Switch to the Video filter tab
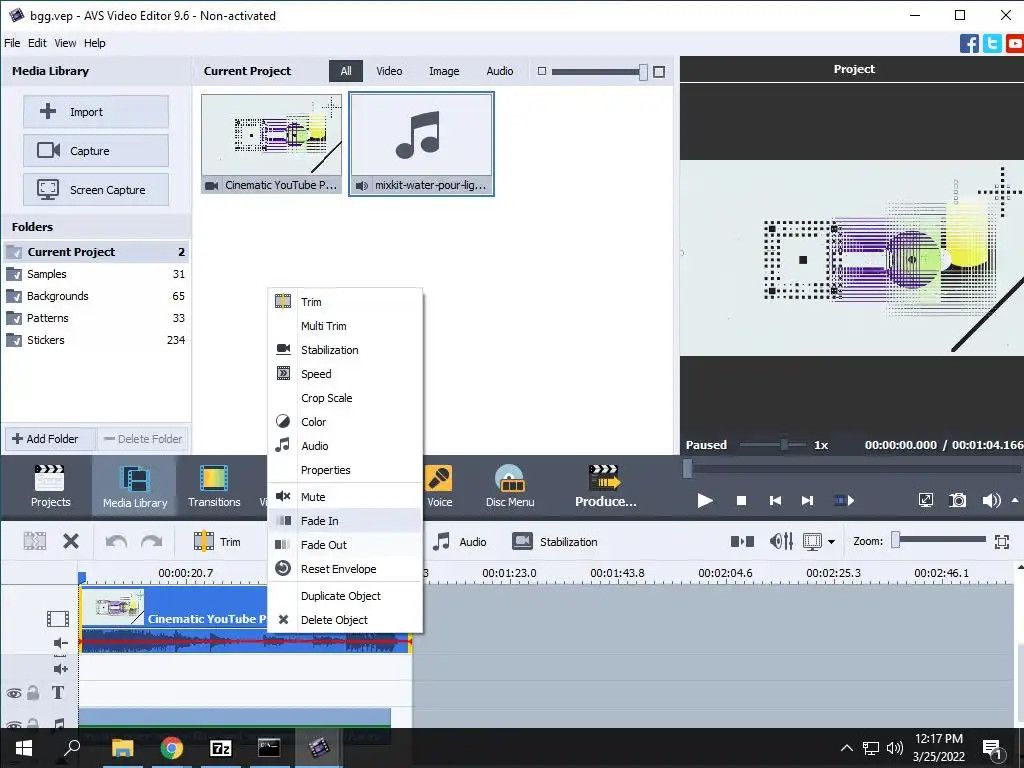 pyautogui.click(x=389, y=71)
